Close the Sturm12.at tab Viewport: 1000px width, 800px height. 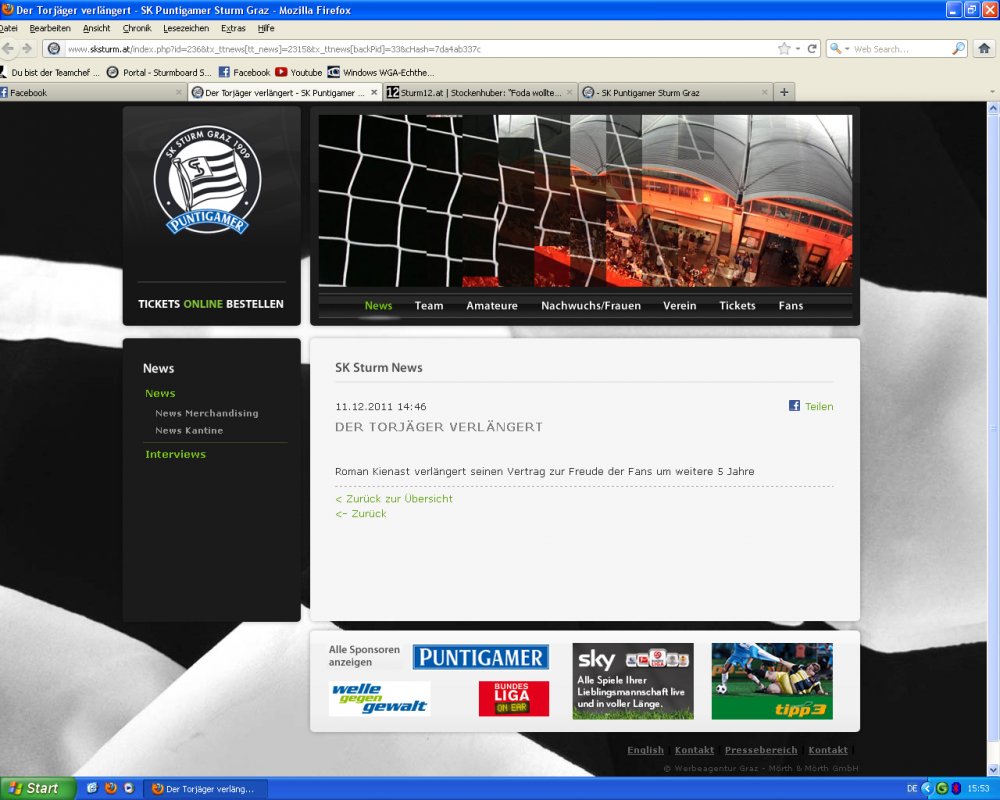[570, 93]
